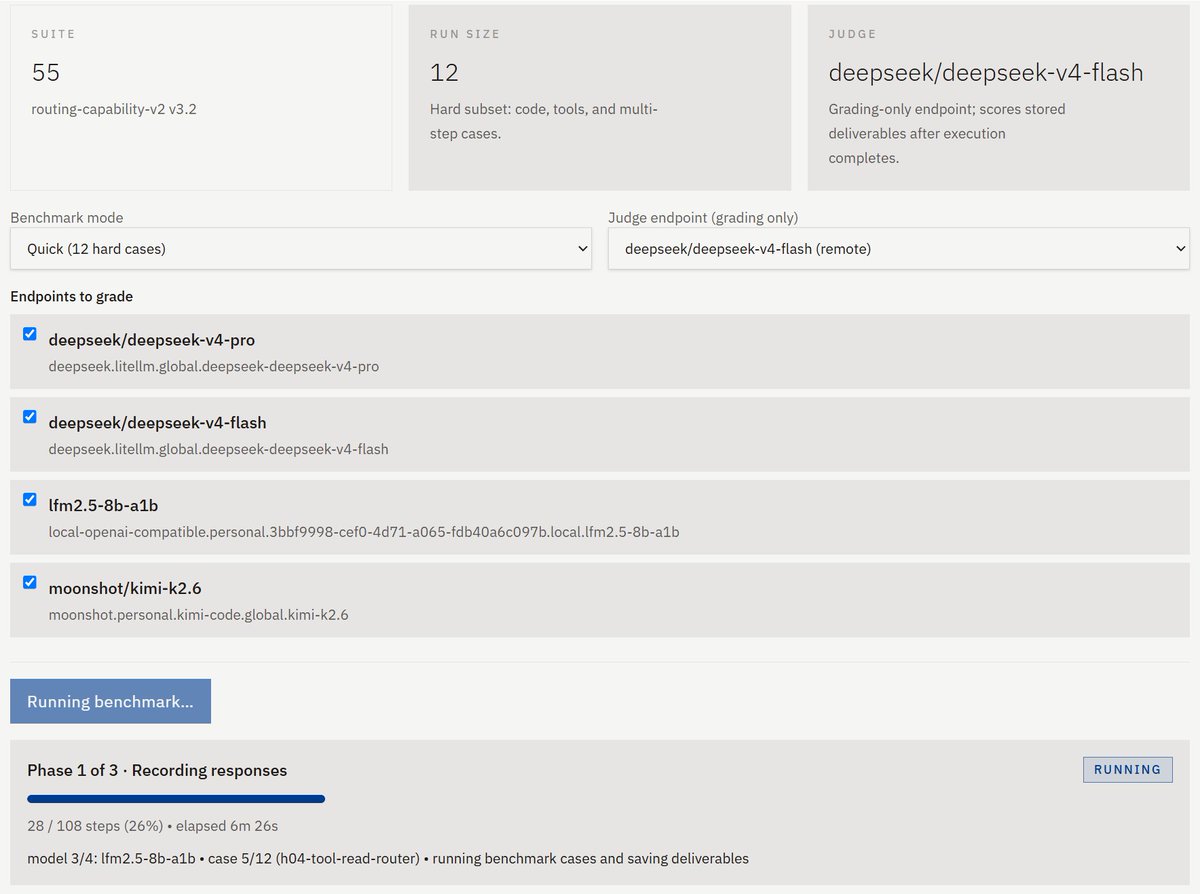This screenshot has width=1200, height=894.
Task: Toggle the deepseek/deepseek-v4-pro endpoint checkbox
Action: click(30, 334)
